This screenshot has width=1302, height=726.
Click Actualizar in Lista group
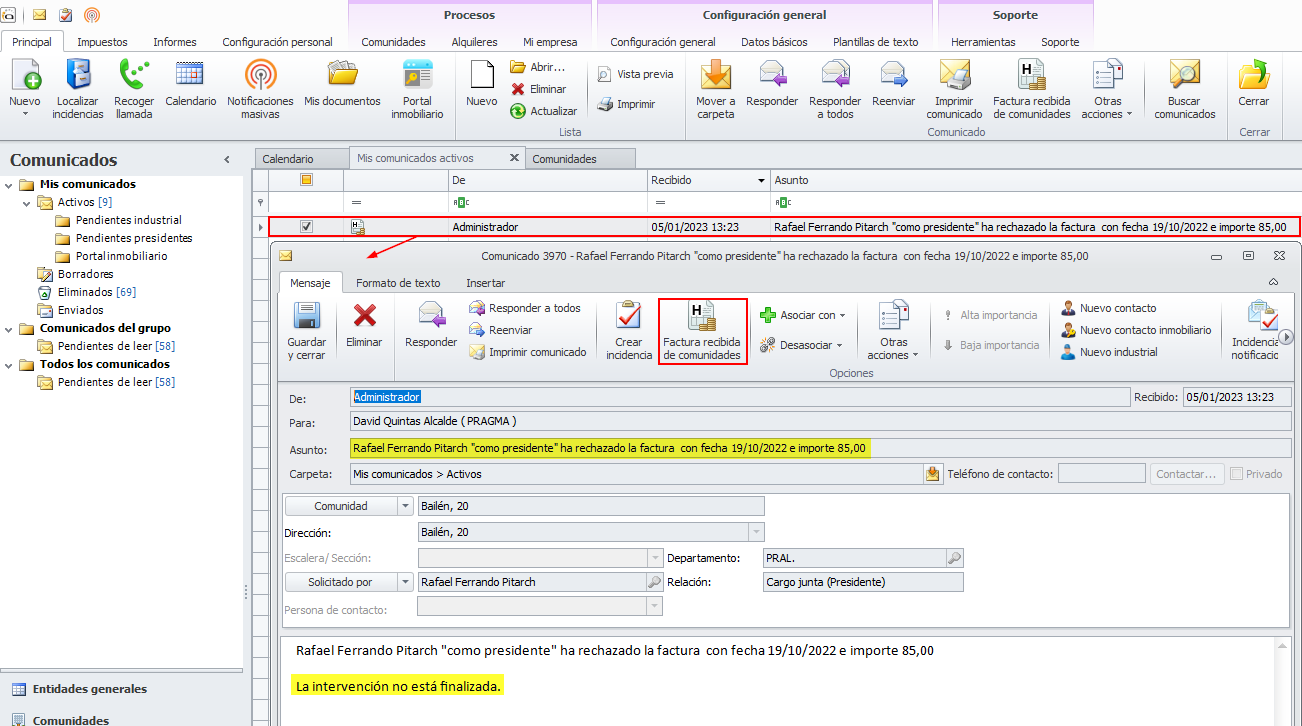click(x=543, y=111)
